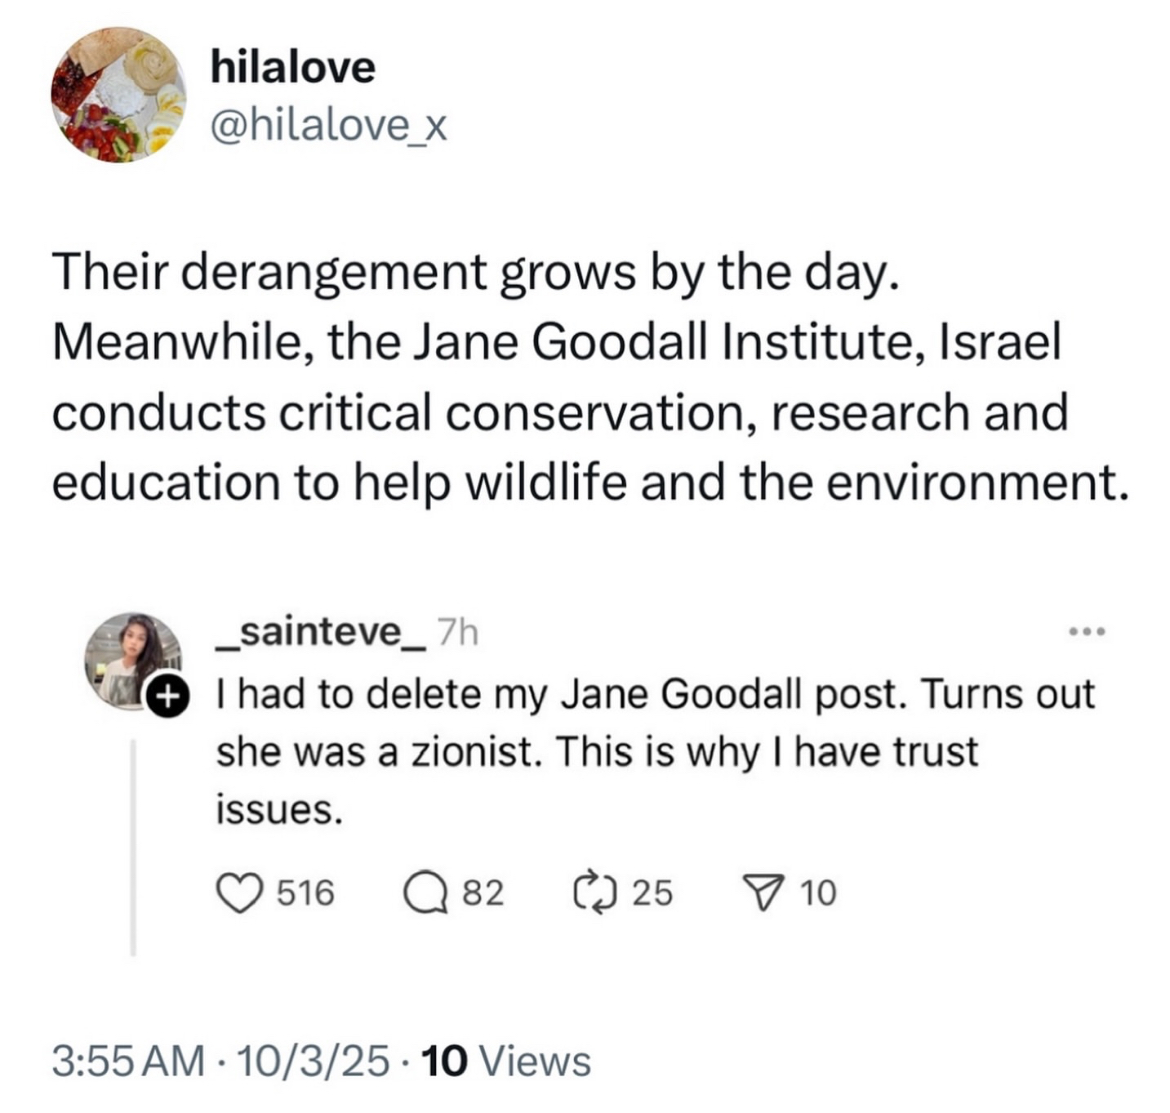This screenshot has height=1113, width=1170.
Task: Repost using the arrows icon
Action: click(595, 891)
